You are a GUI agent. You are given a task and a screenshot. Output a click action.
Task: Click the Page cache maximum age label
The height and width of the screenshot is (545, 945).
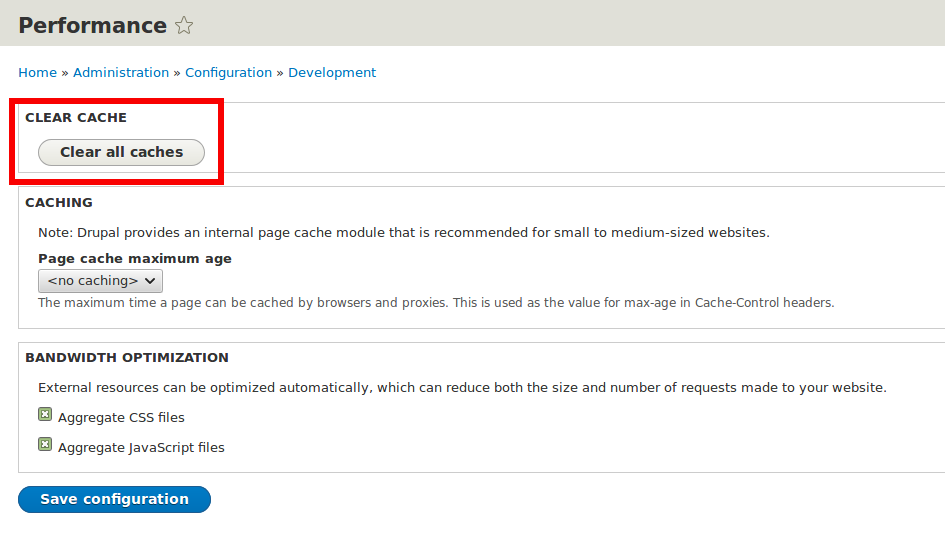click(135, 259)
